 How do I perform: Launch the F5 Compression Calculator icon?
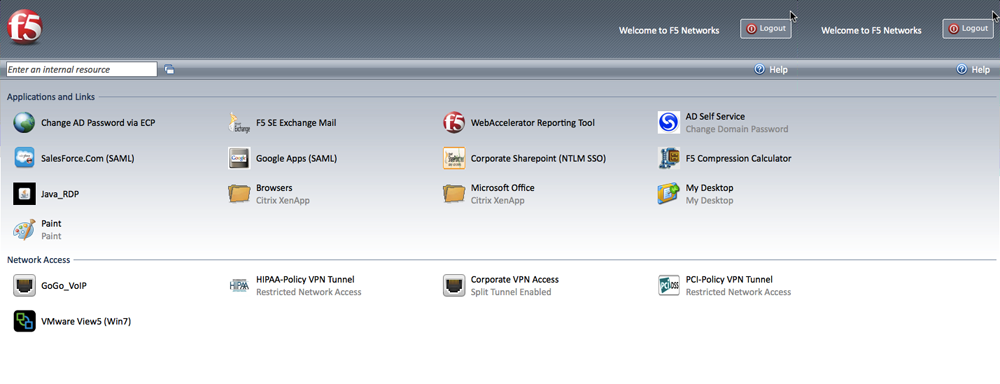(668, 158)
